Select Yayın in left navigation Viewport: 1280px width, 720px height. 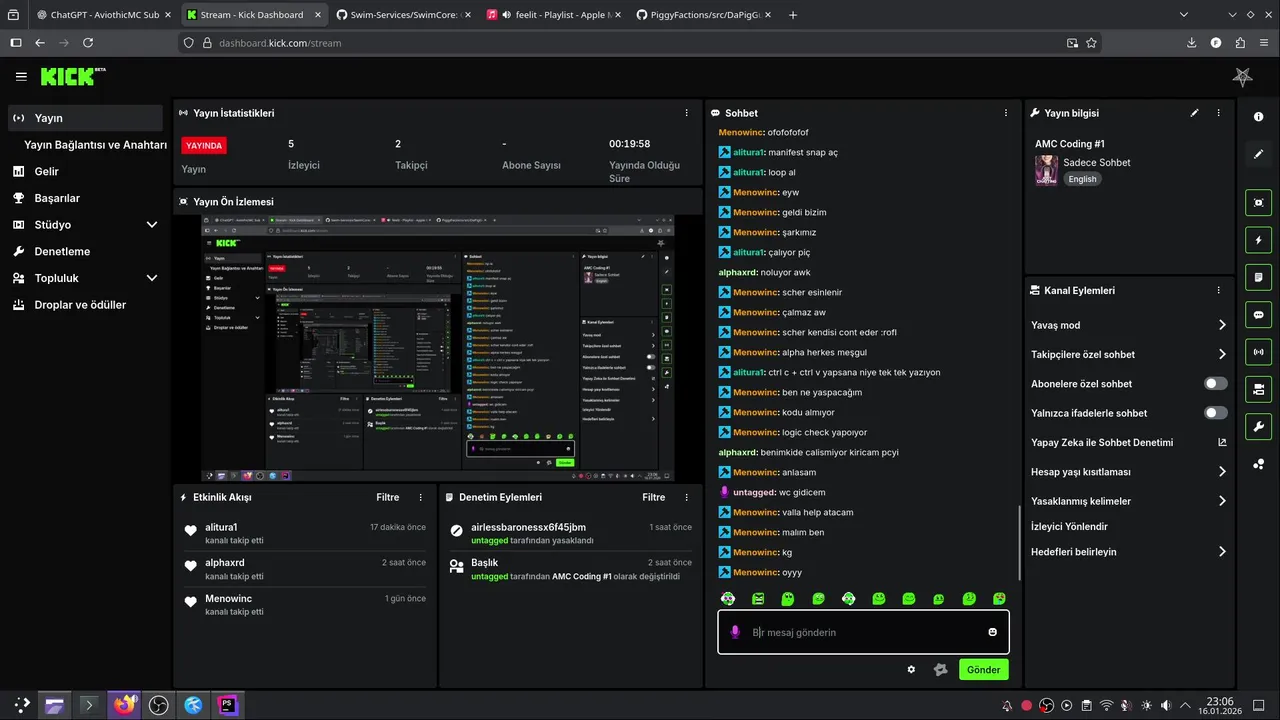[x=85, y=118]
